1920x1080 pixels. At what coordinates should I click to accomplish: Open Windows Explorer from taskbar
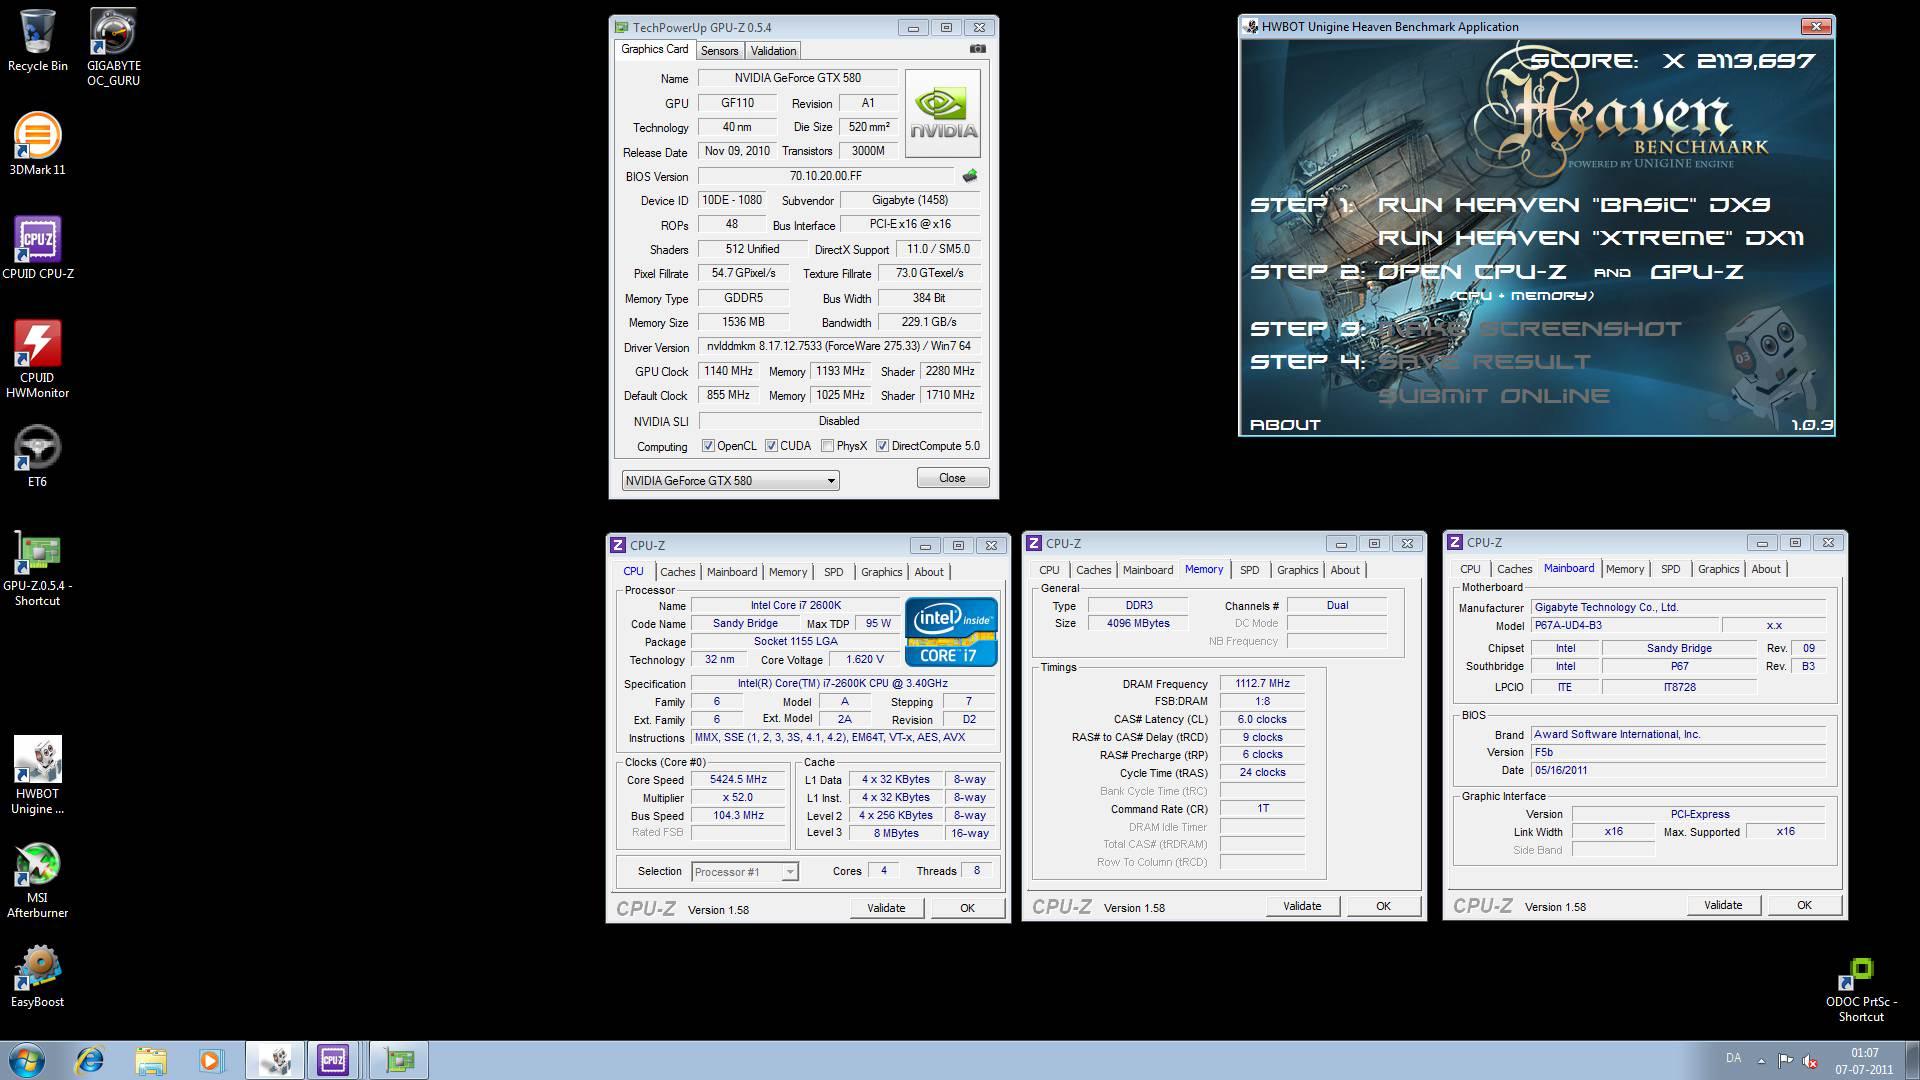pos(151,1060)
